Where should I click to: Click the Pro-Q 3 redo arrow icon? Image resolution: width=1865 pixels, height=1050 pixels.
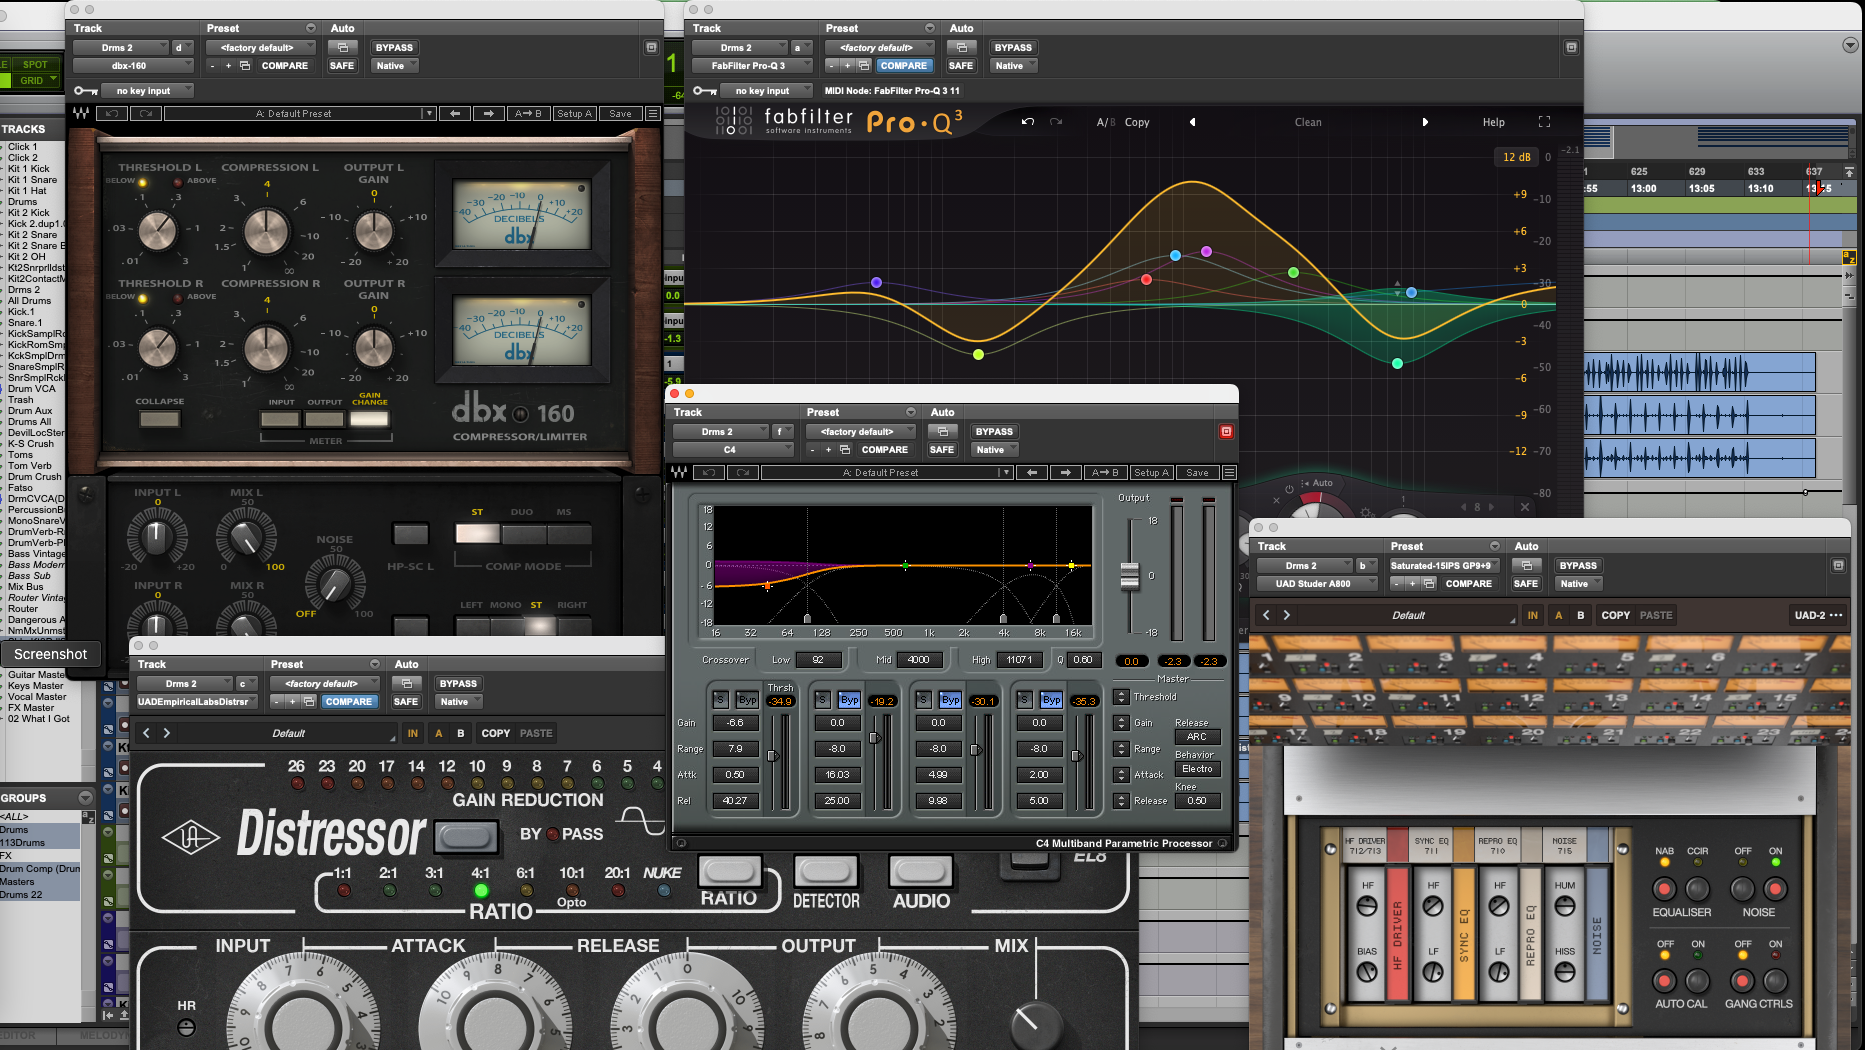[1056, 122]
